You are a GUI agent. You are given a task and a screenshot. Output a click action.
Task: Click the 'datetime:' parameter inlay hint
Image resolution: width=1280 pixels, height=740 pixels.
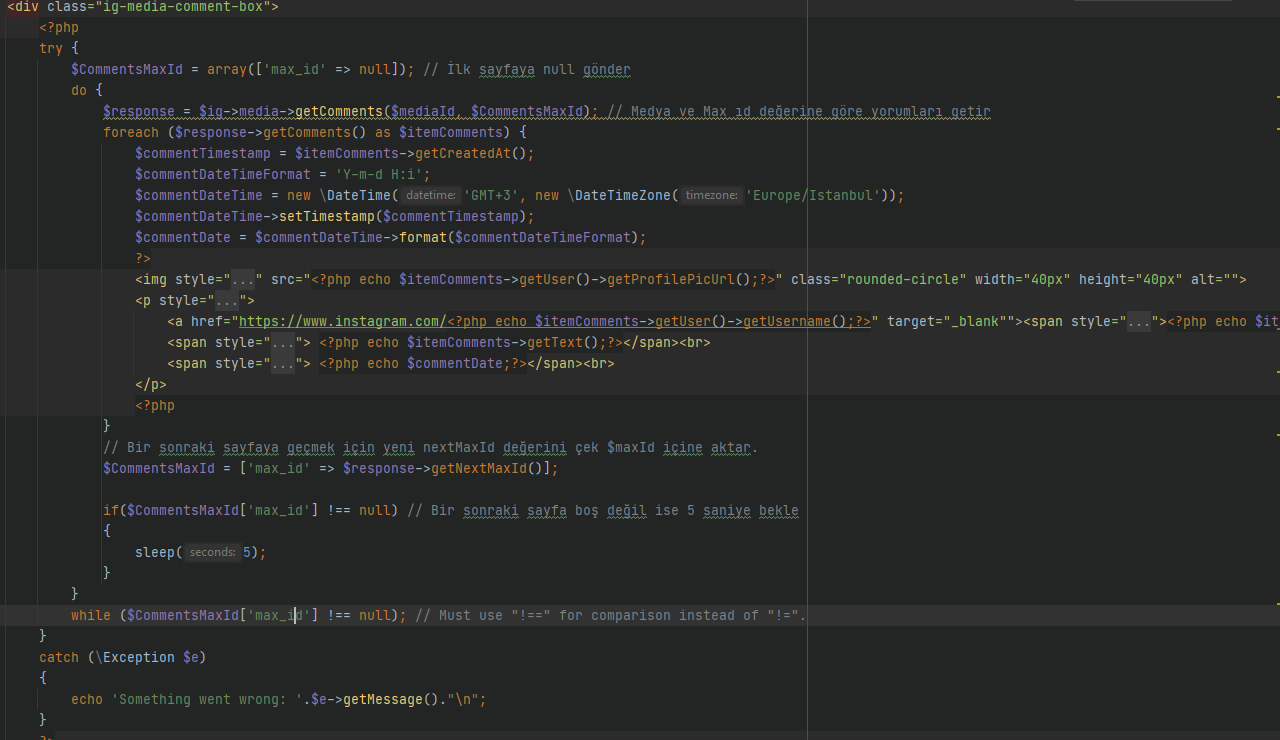point(431,196)
